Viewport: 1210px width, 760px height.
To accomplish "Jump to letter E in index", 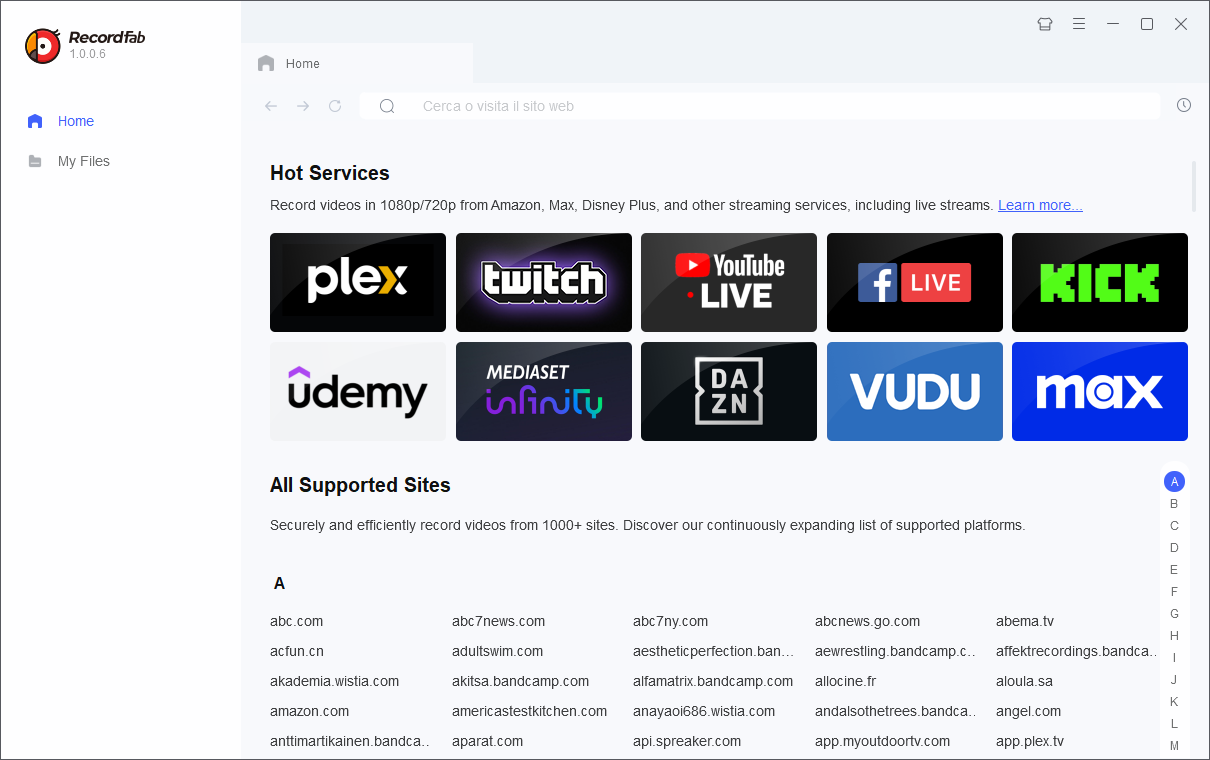I will pyautogui.click(x=1174, y=570).
